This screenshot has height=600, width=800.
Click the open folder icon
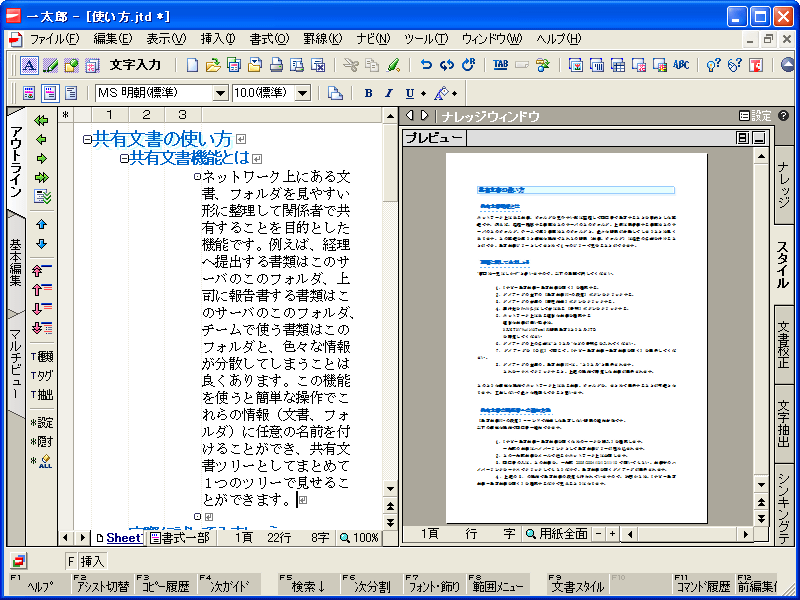point(213,65)
